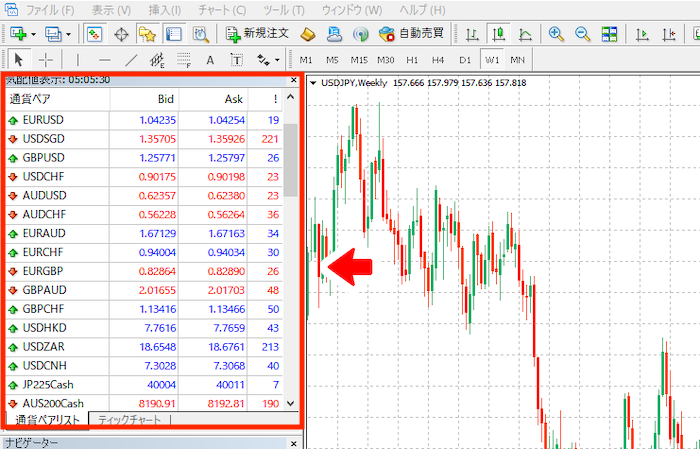Screen dimensions: 700x449
Task: Switch to line chart mode
Action: tap(525, 34)
